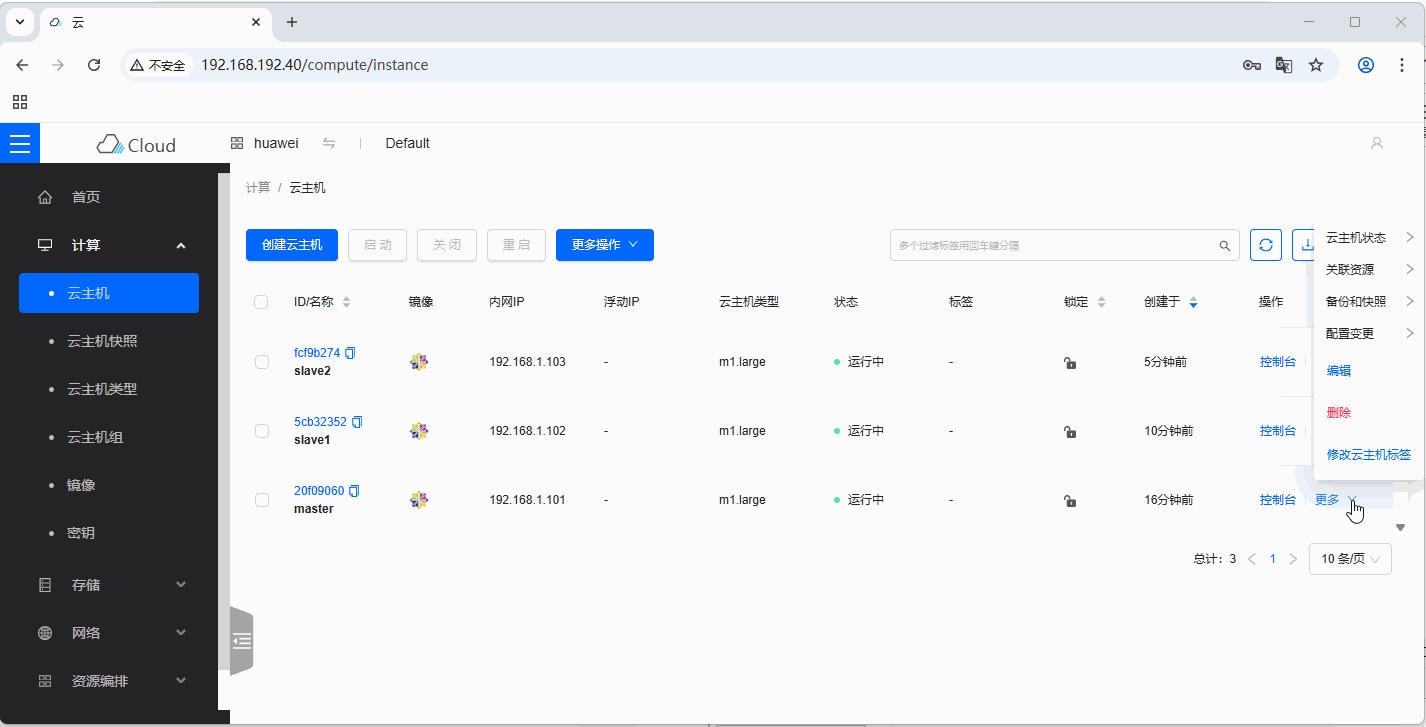Click the 重启 button

point(516,245)
